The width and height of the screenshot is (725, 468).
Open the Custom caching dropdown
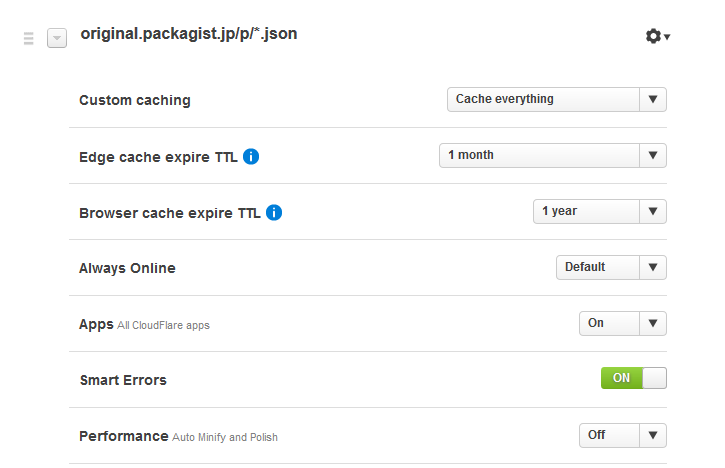[556, 99]
